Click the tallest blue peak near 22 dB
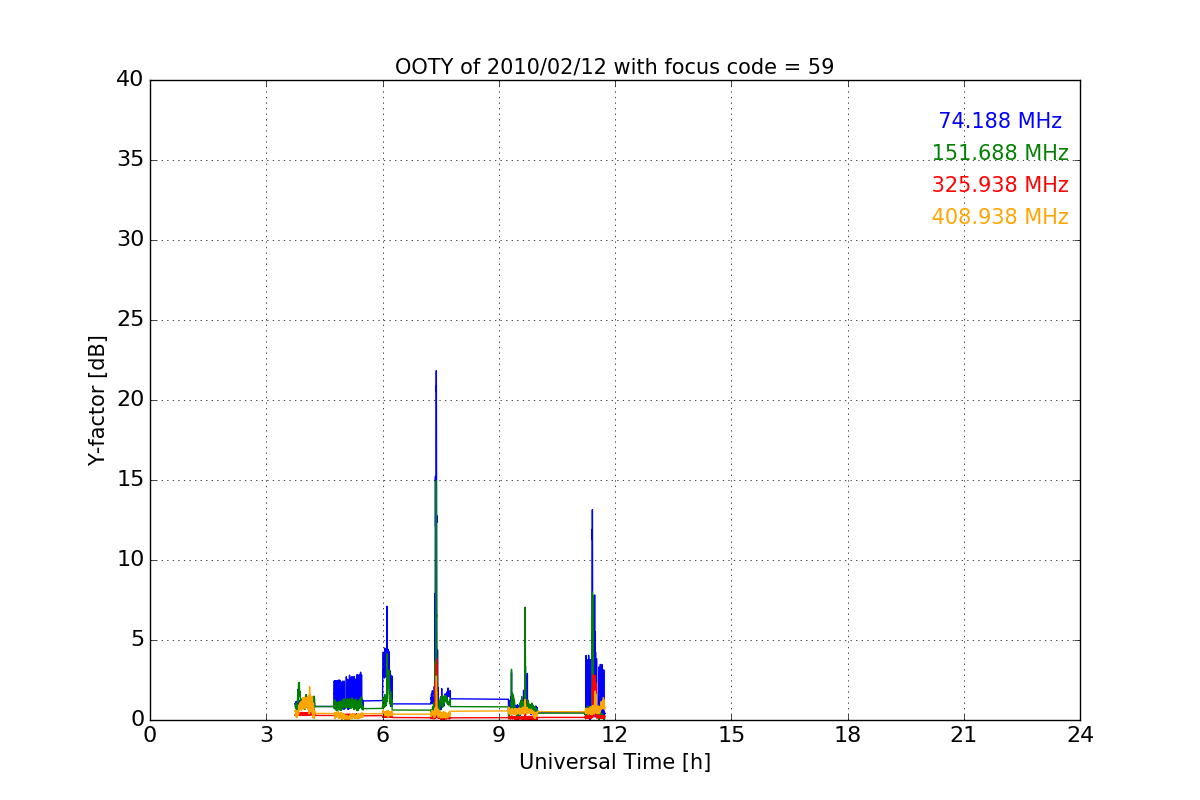The width and height of the screenshot is (1200, 800). [436, 372]
